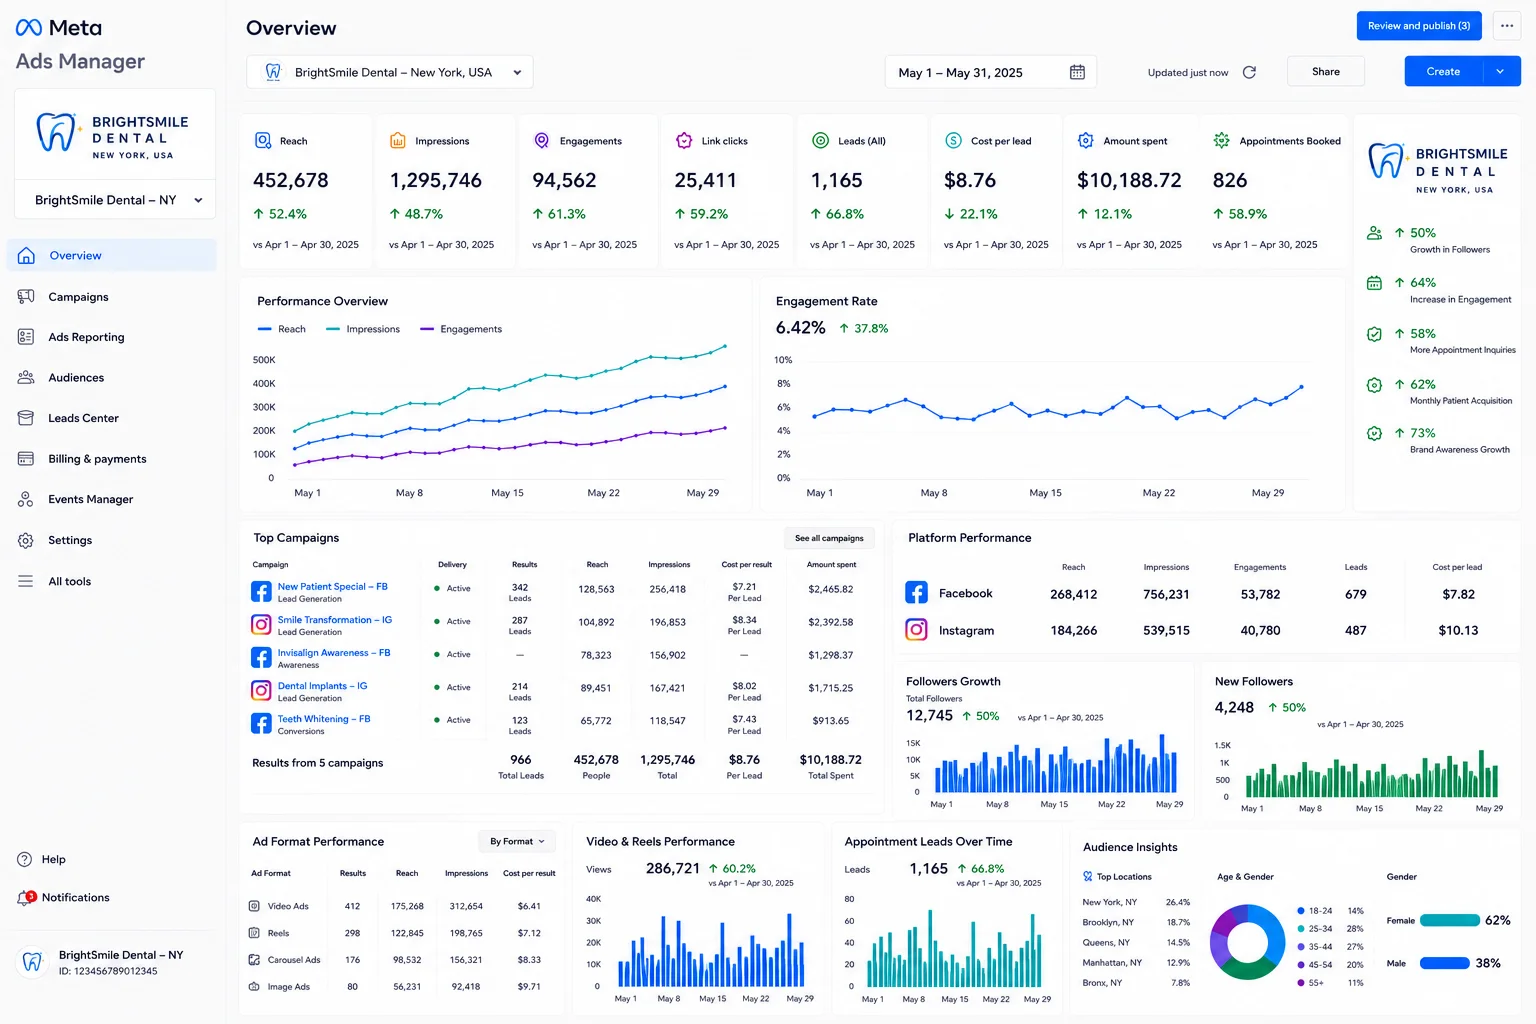Toggle the Reach series in chart legend
This screenshot has height=1024, width=1536.
pyautogui.click(x=282, y=329)
